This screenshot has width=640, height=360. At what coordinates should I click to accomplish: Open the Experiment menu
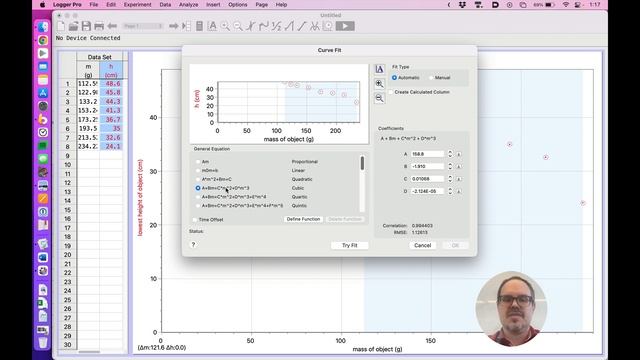[138, 5]
